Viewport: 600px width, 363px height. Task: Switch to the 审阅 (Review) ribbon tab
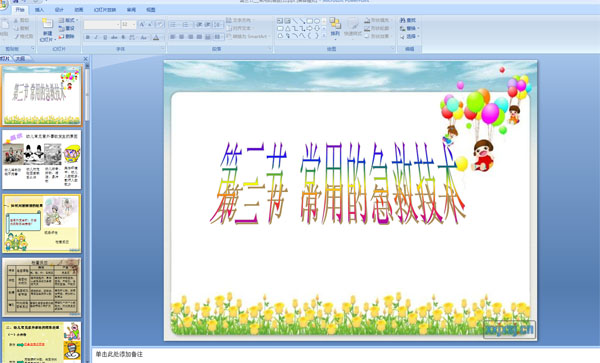click(131, 10)
